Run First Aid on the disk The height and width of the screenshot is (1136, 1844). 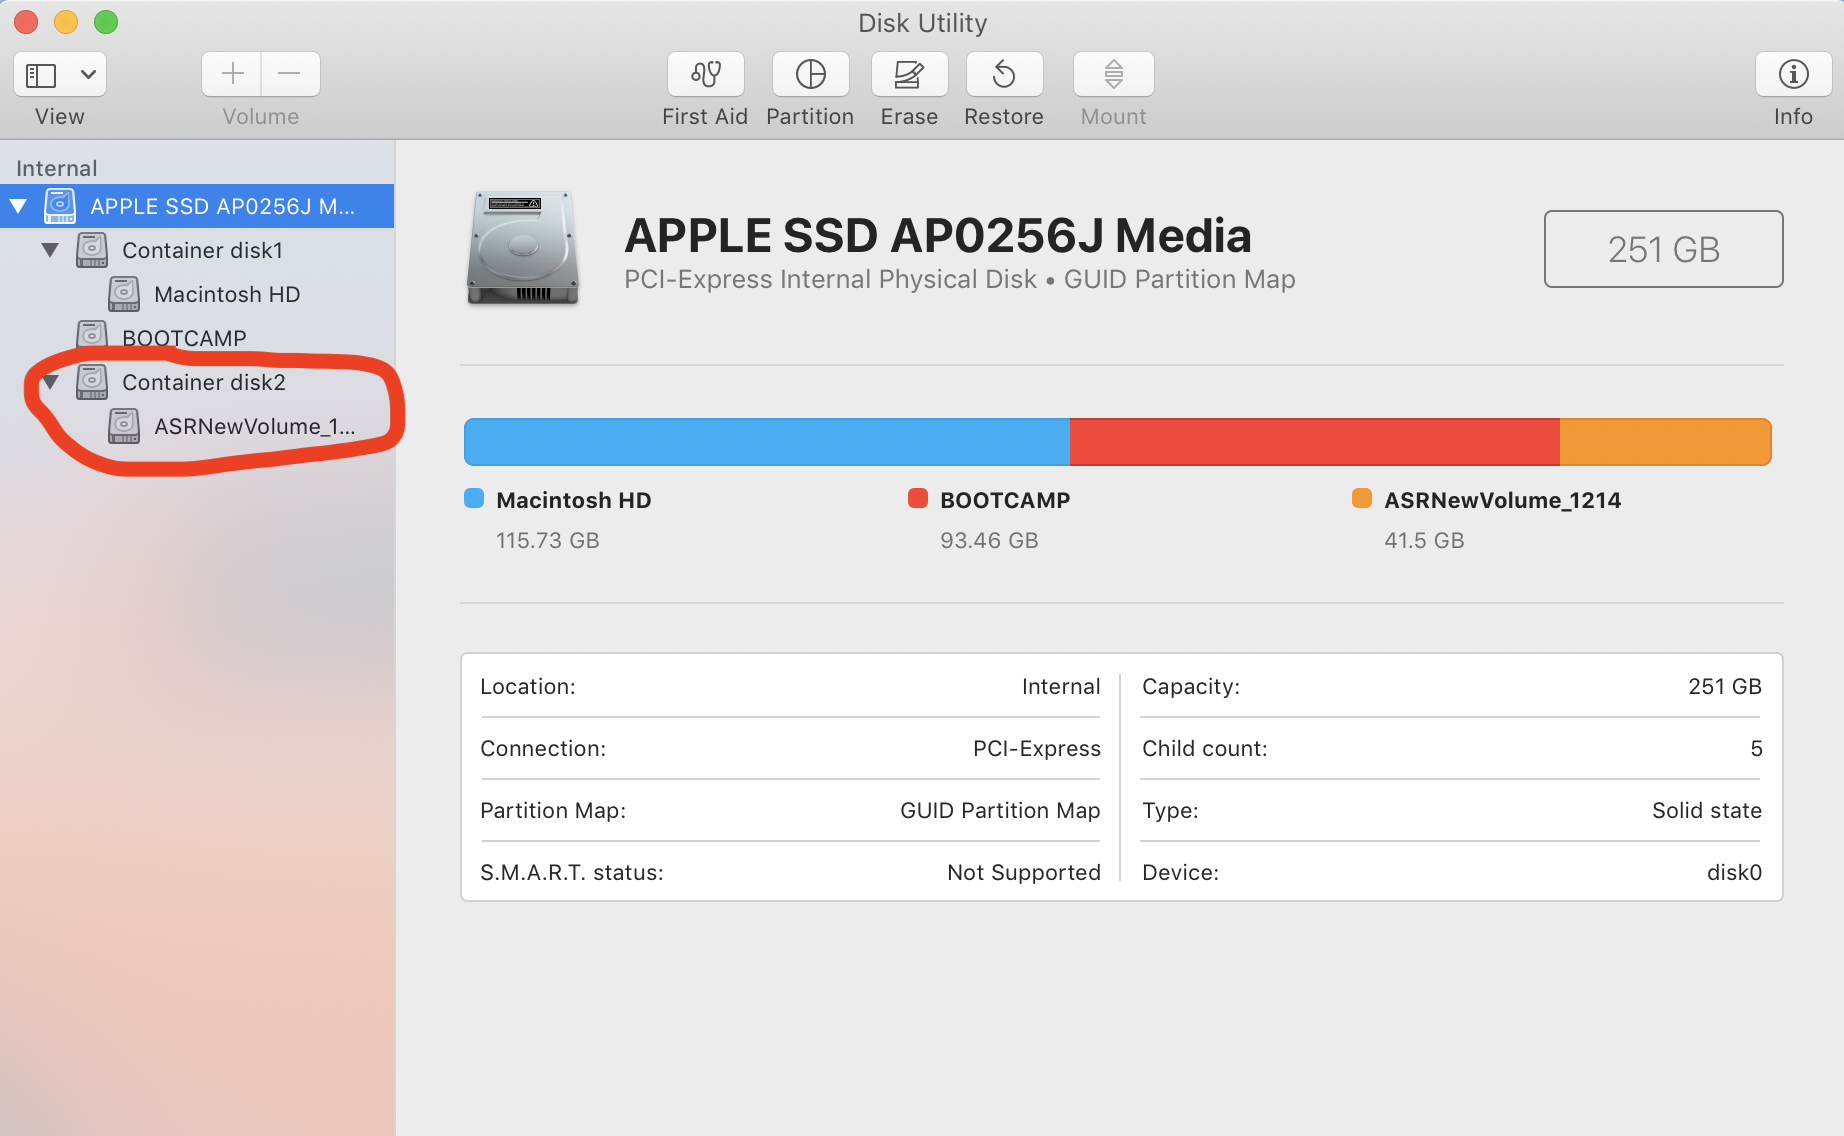705,74
